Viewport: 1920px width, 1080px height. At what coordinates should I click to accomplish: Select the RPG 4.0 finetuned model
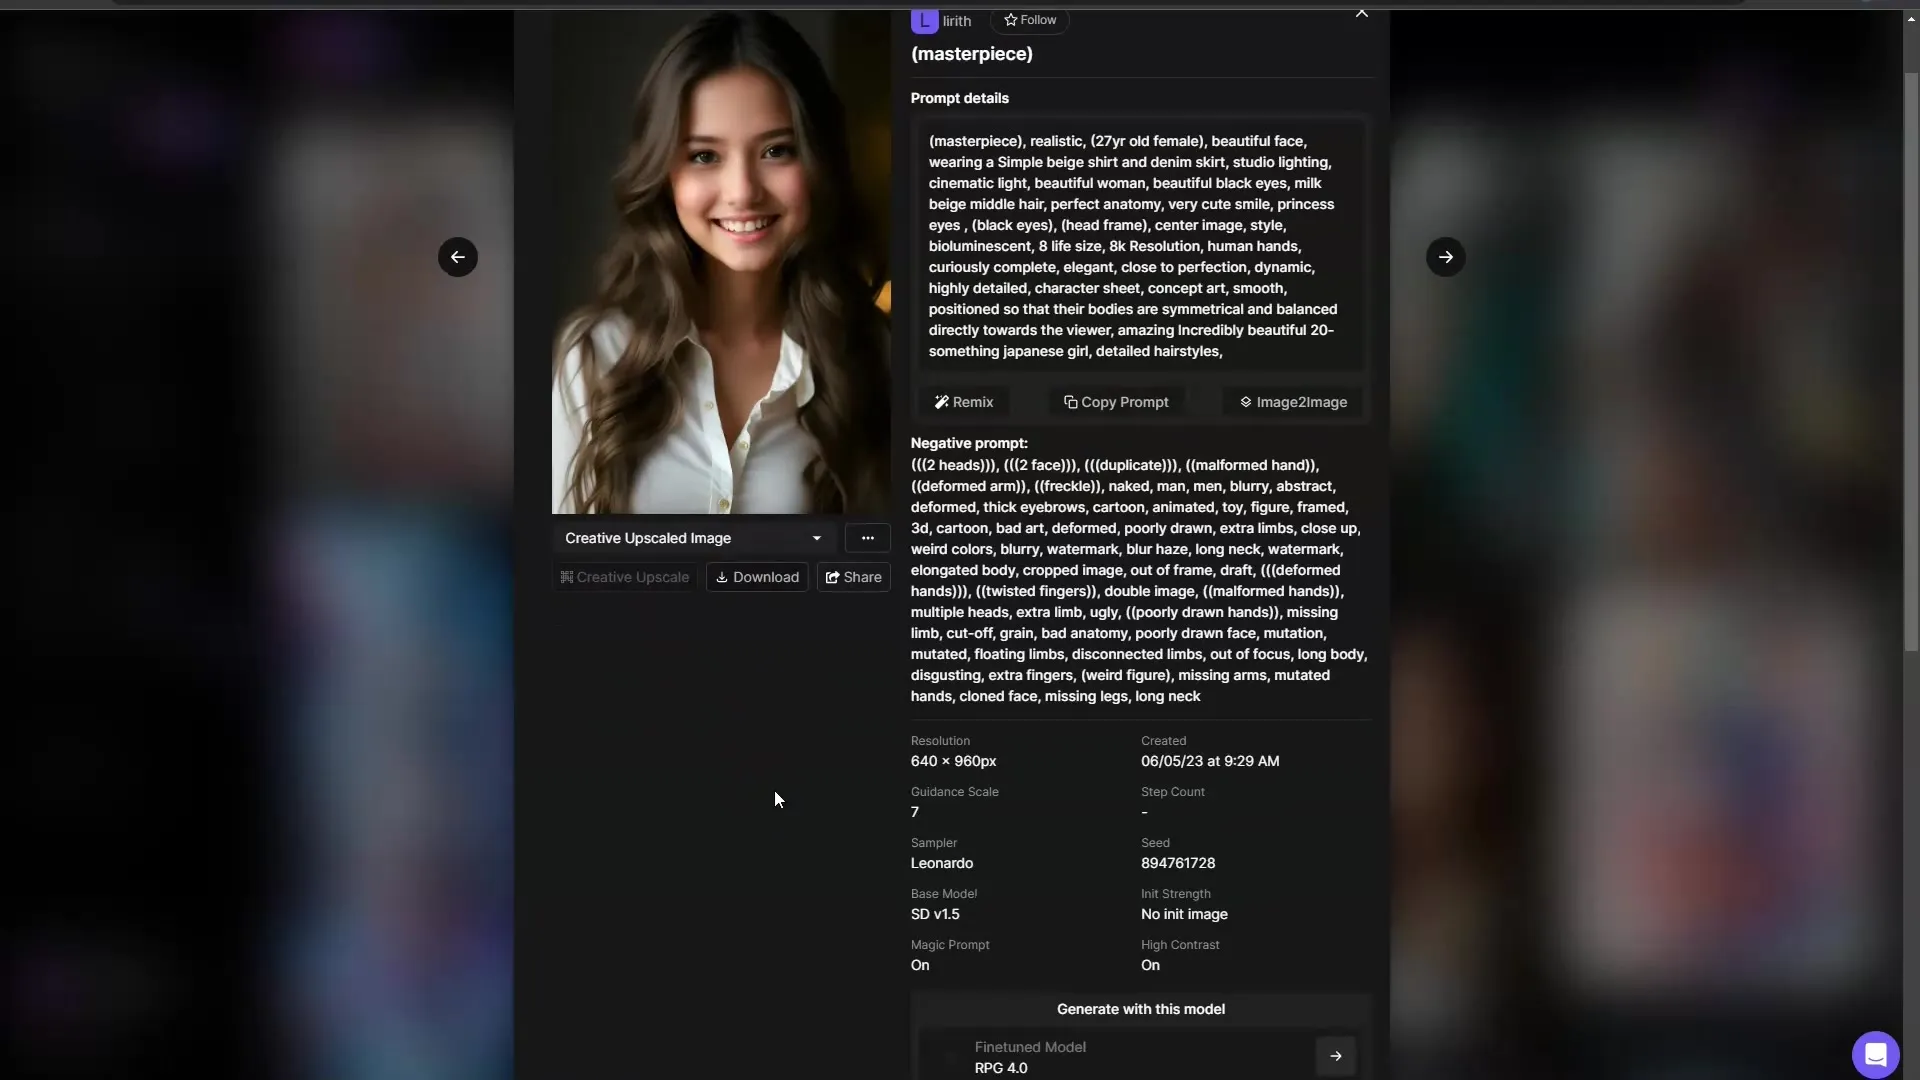[x=1137, y=1056]
